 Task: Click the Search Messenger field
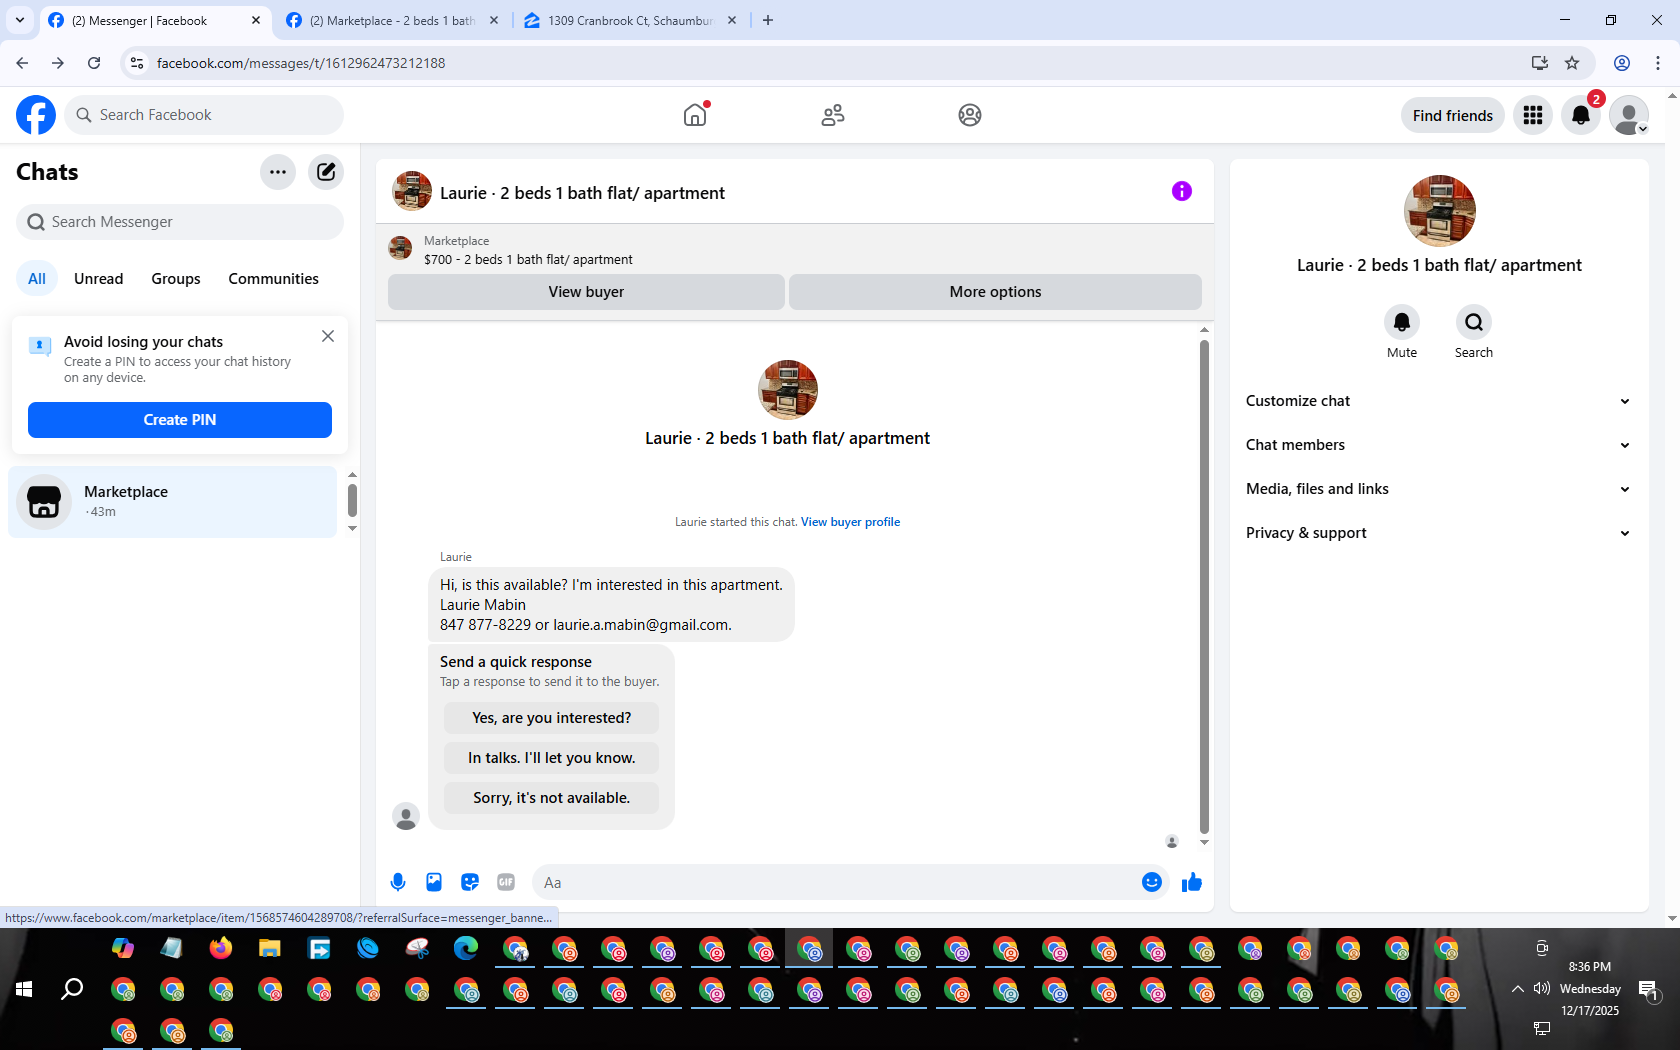point(180,222)
